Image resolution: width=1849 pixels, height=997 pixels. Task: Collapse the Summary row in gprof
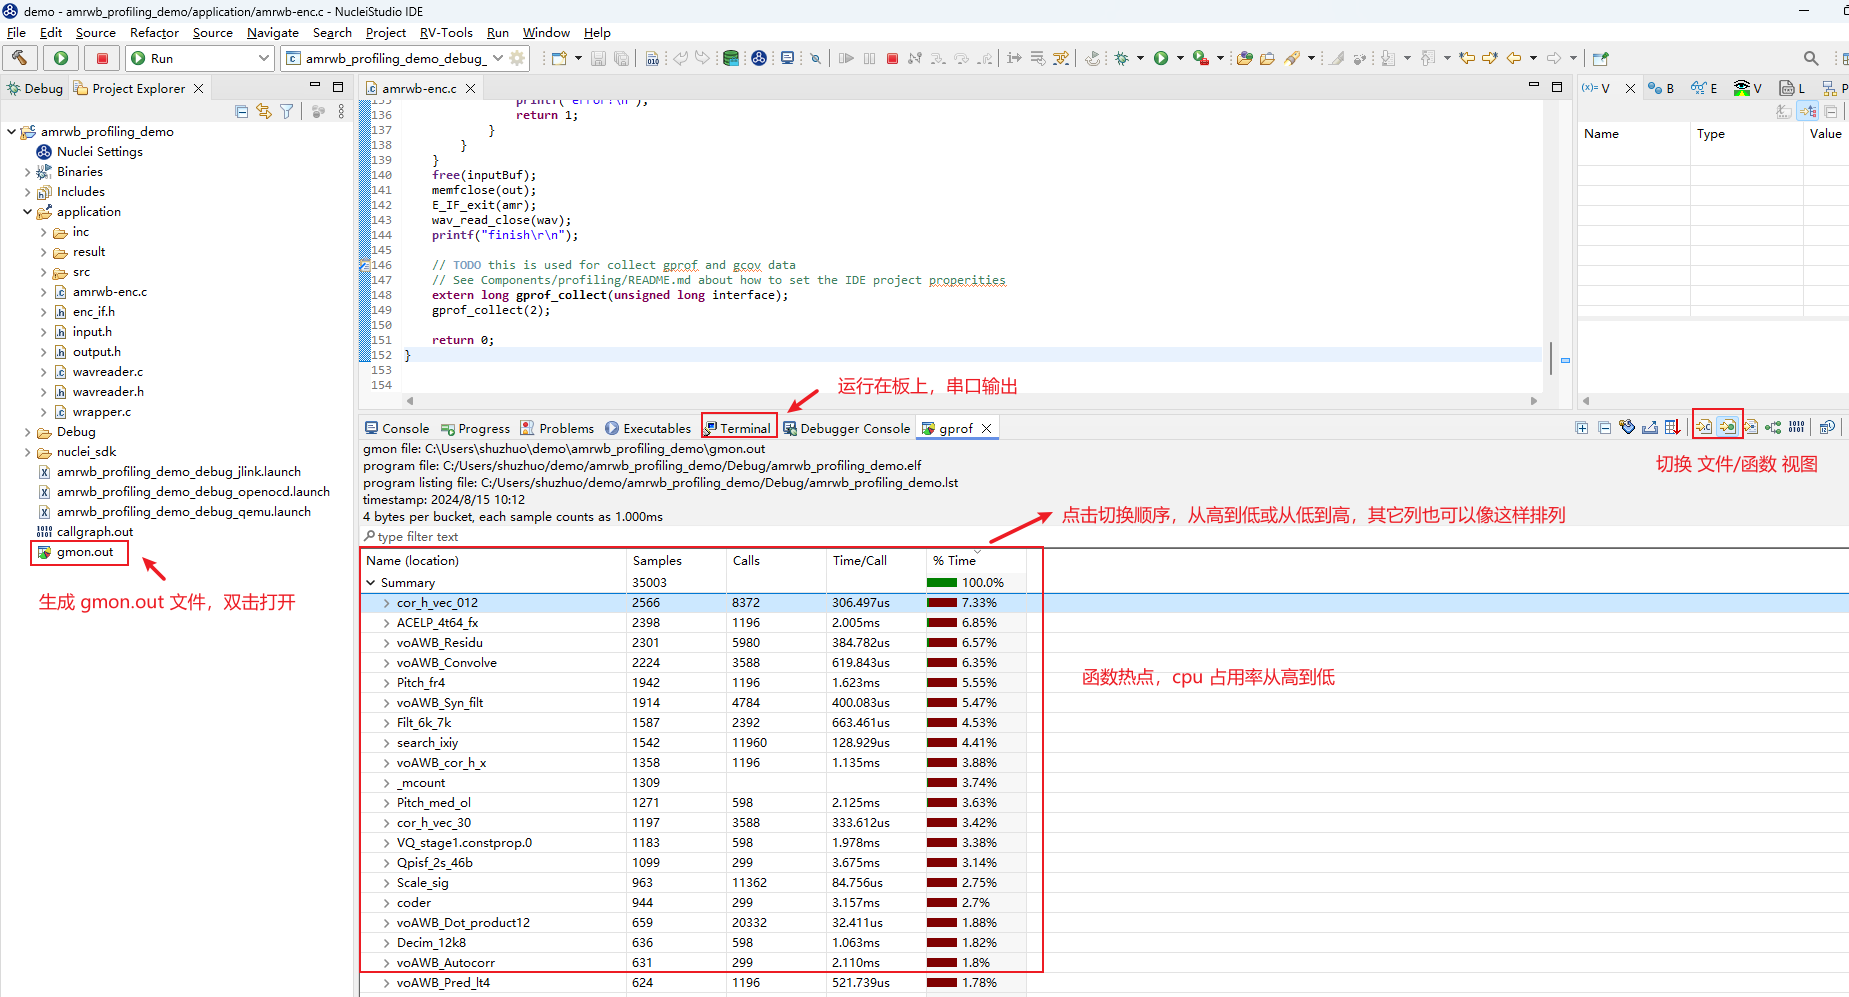click(371, 583)
